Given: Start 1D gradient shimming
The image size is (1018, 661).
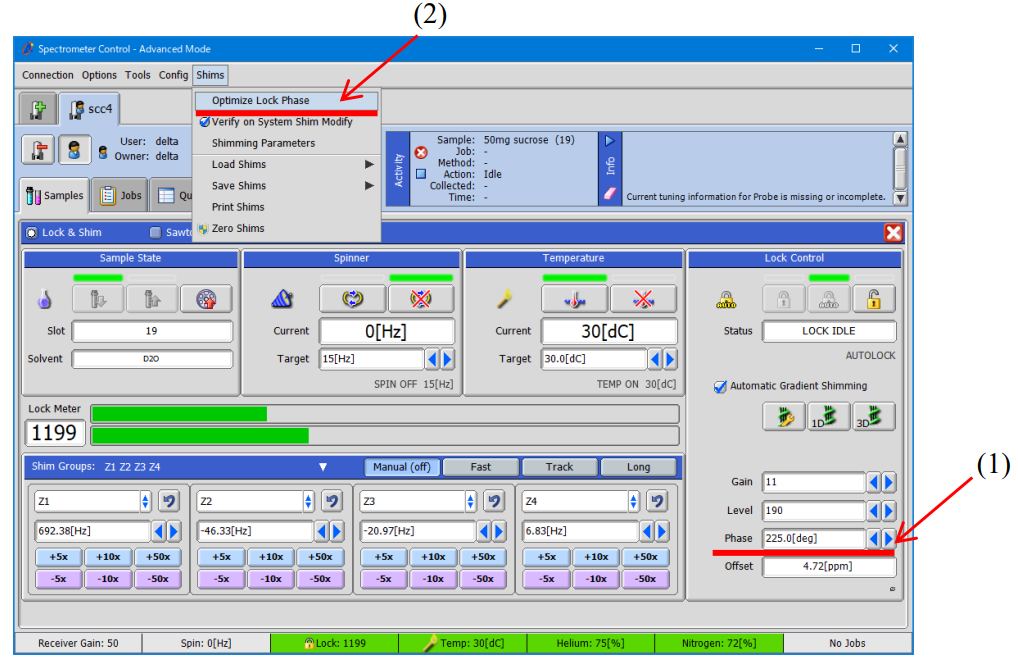Looking at the screenshot, I should pos(827,416).
